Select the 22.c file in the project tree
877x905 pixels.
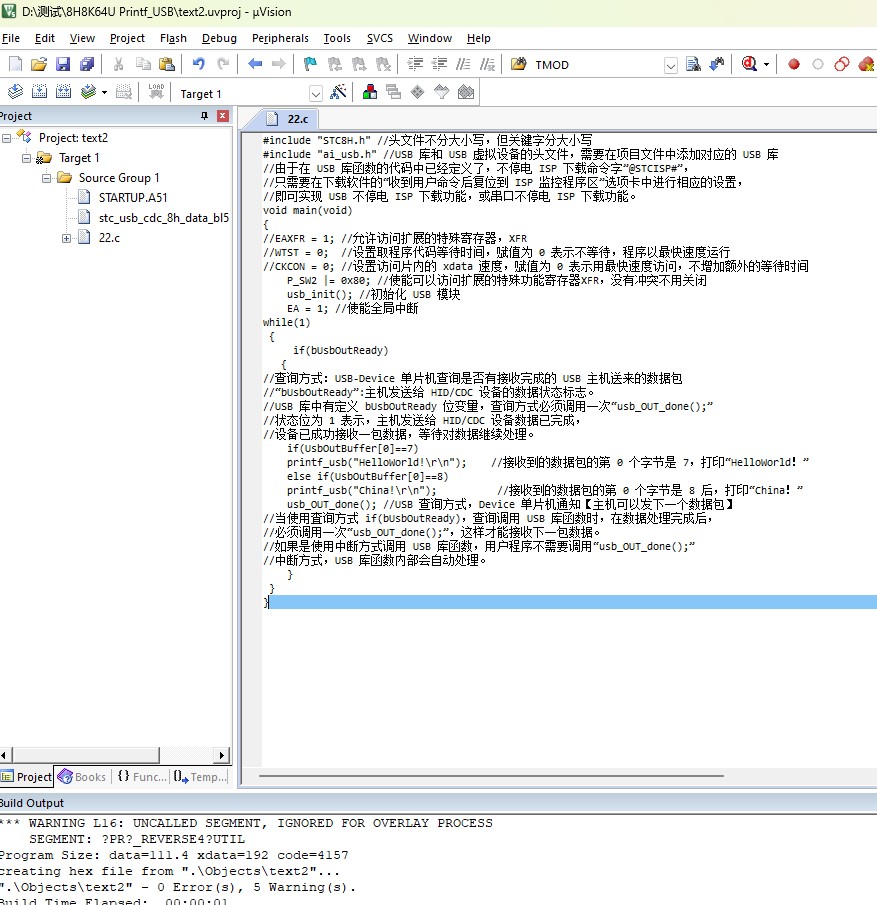click(x=109, y=238)
